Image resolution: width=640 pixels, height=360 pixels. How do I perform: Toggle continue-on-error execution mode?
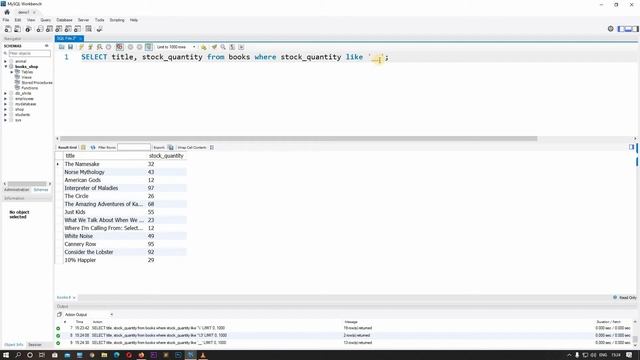pos(119,47)
